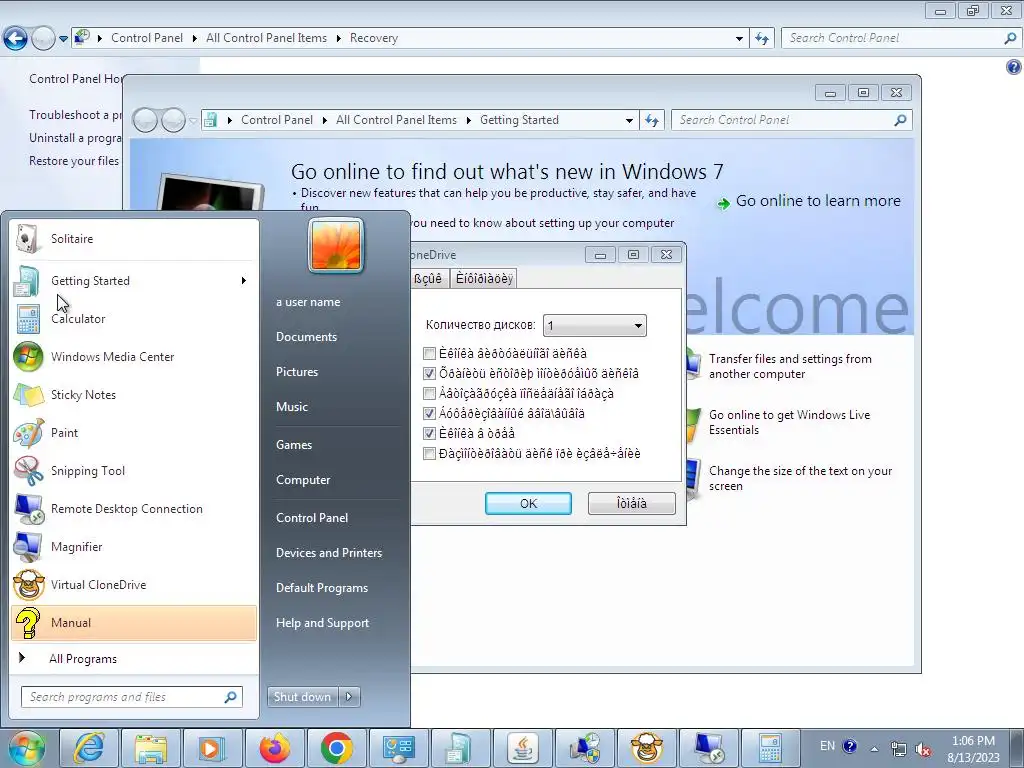Switch to Virtual CloneDrive sheep taskbar button

(x=646, y=748)
